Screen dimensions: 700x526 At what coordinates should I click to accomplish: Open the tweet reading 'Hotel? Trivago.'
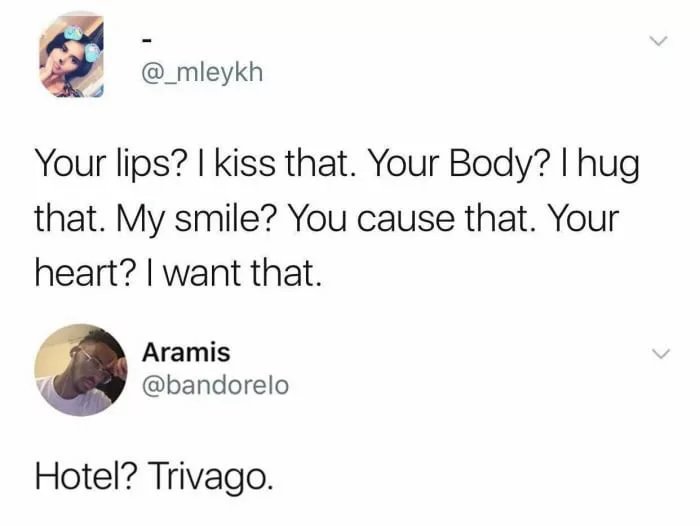click(x=154, y=476)
